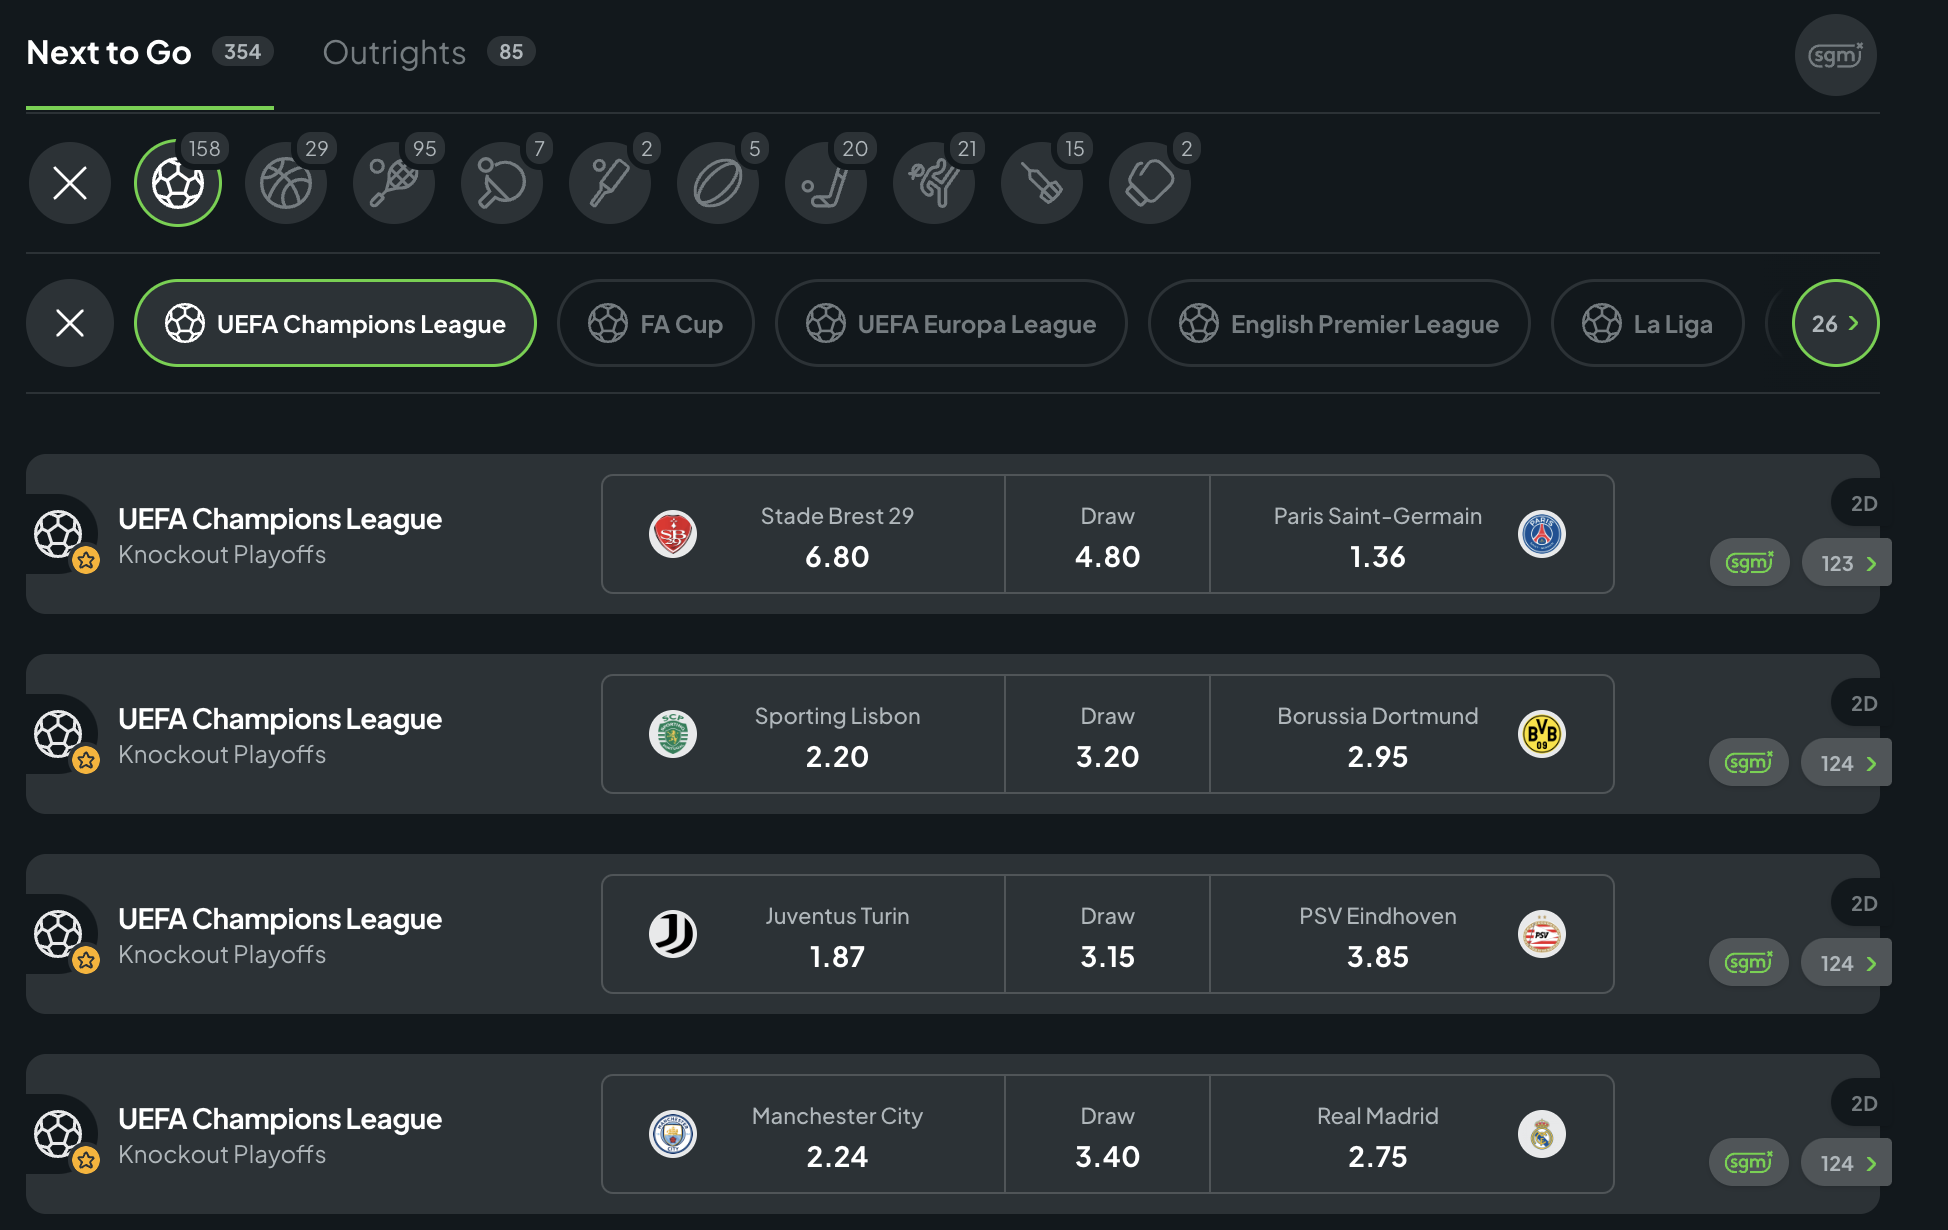This screenshot has height=1230, width=1948.
Task: Expand 124 markets for Sporting vs Dortmund
Action: (1847, 762)
